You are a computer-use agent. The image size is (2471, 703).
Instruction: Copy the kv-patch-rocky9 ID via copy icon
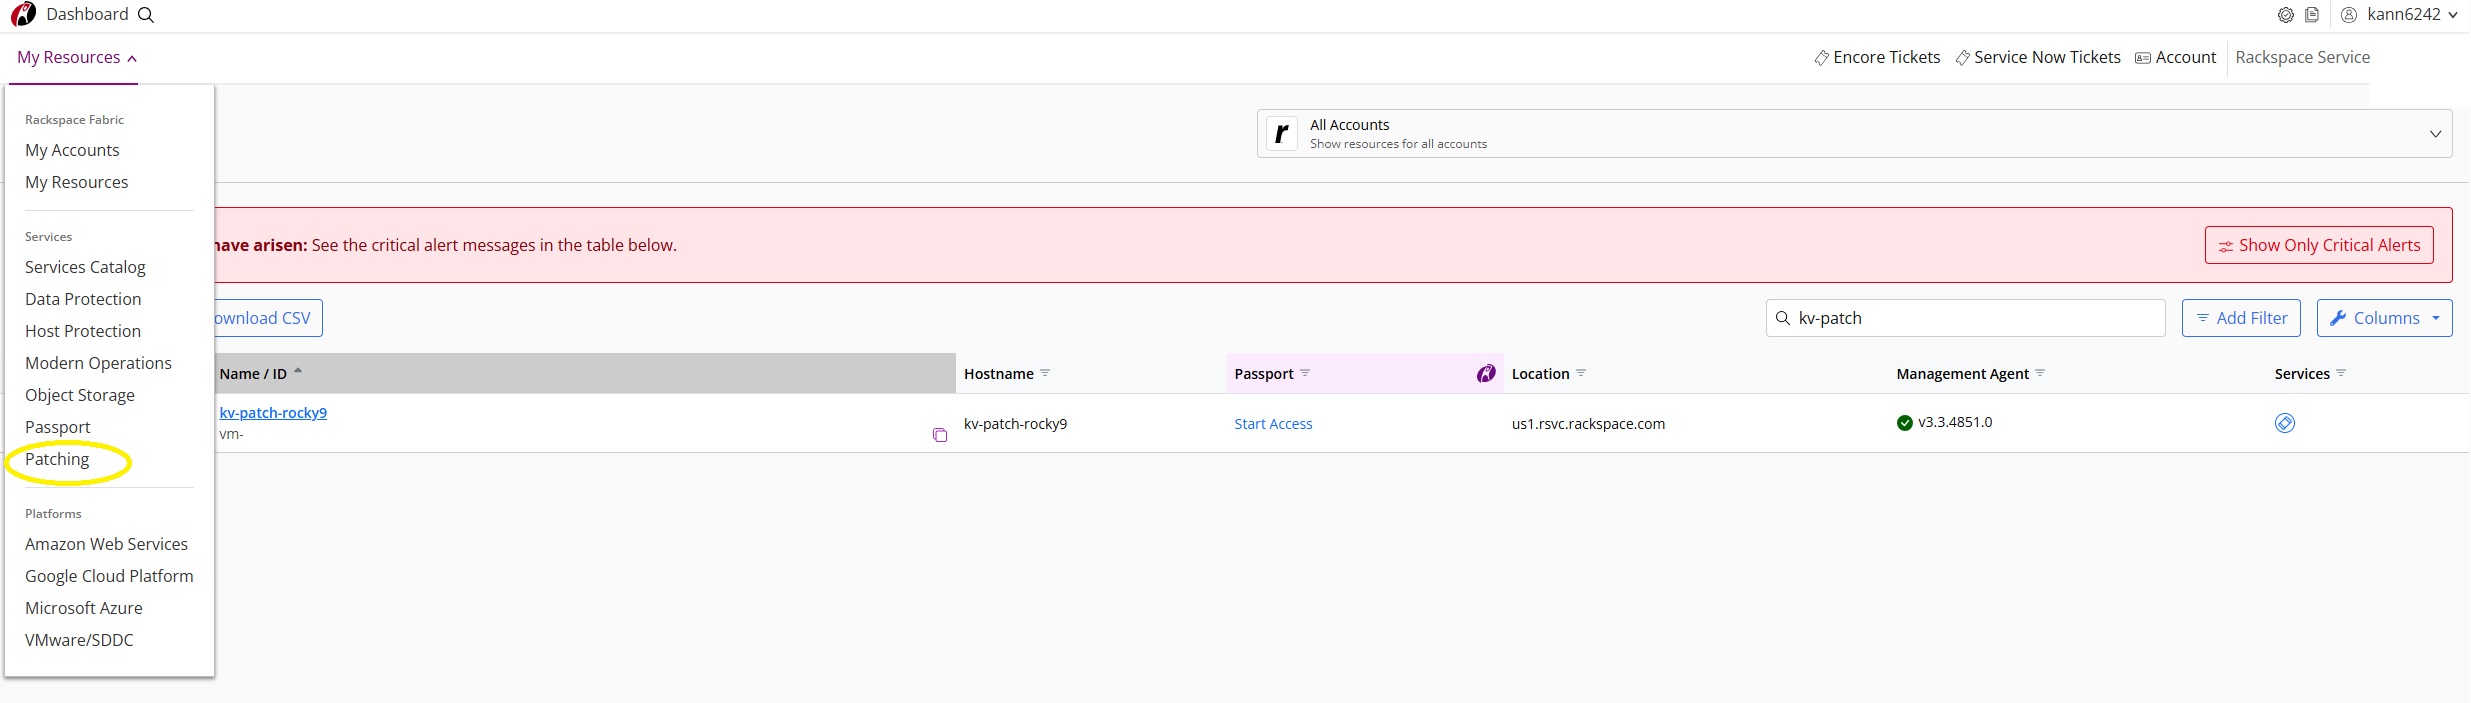tap(940, 435)
